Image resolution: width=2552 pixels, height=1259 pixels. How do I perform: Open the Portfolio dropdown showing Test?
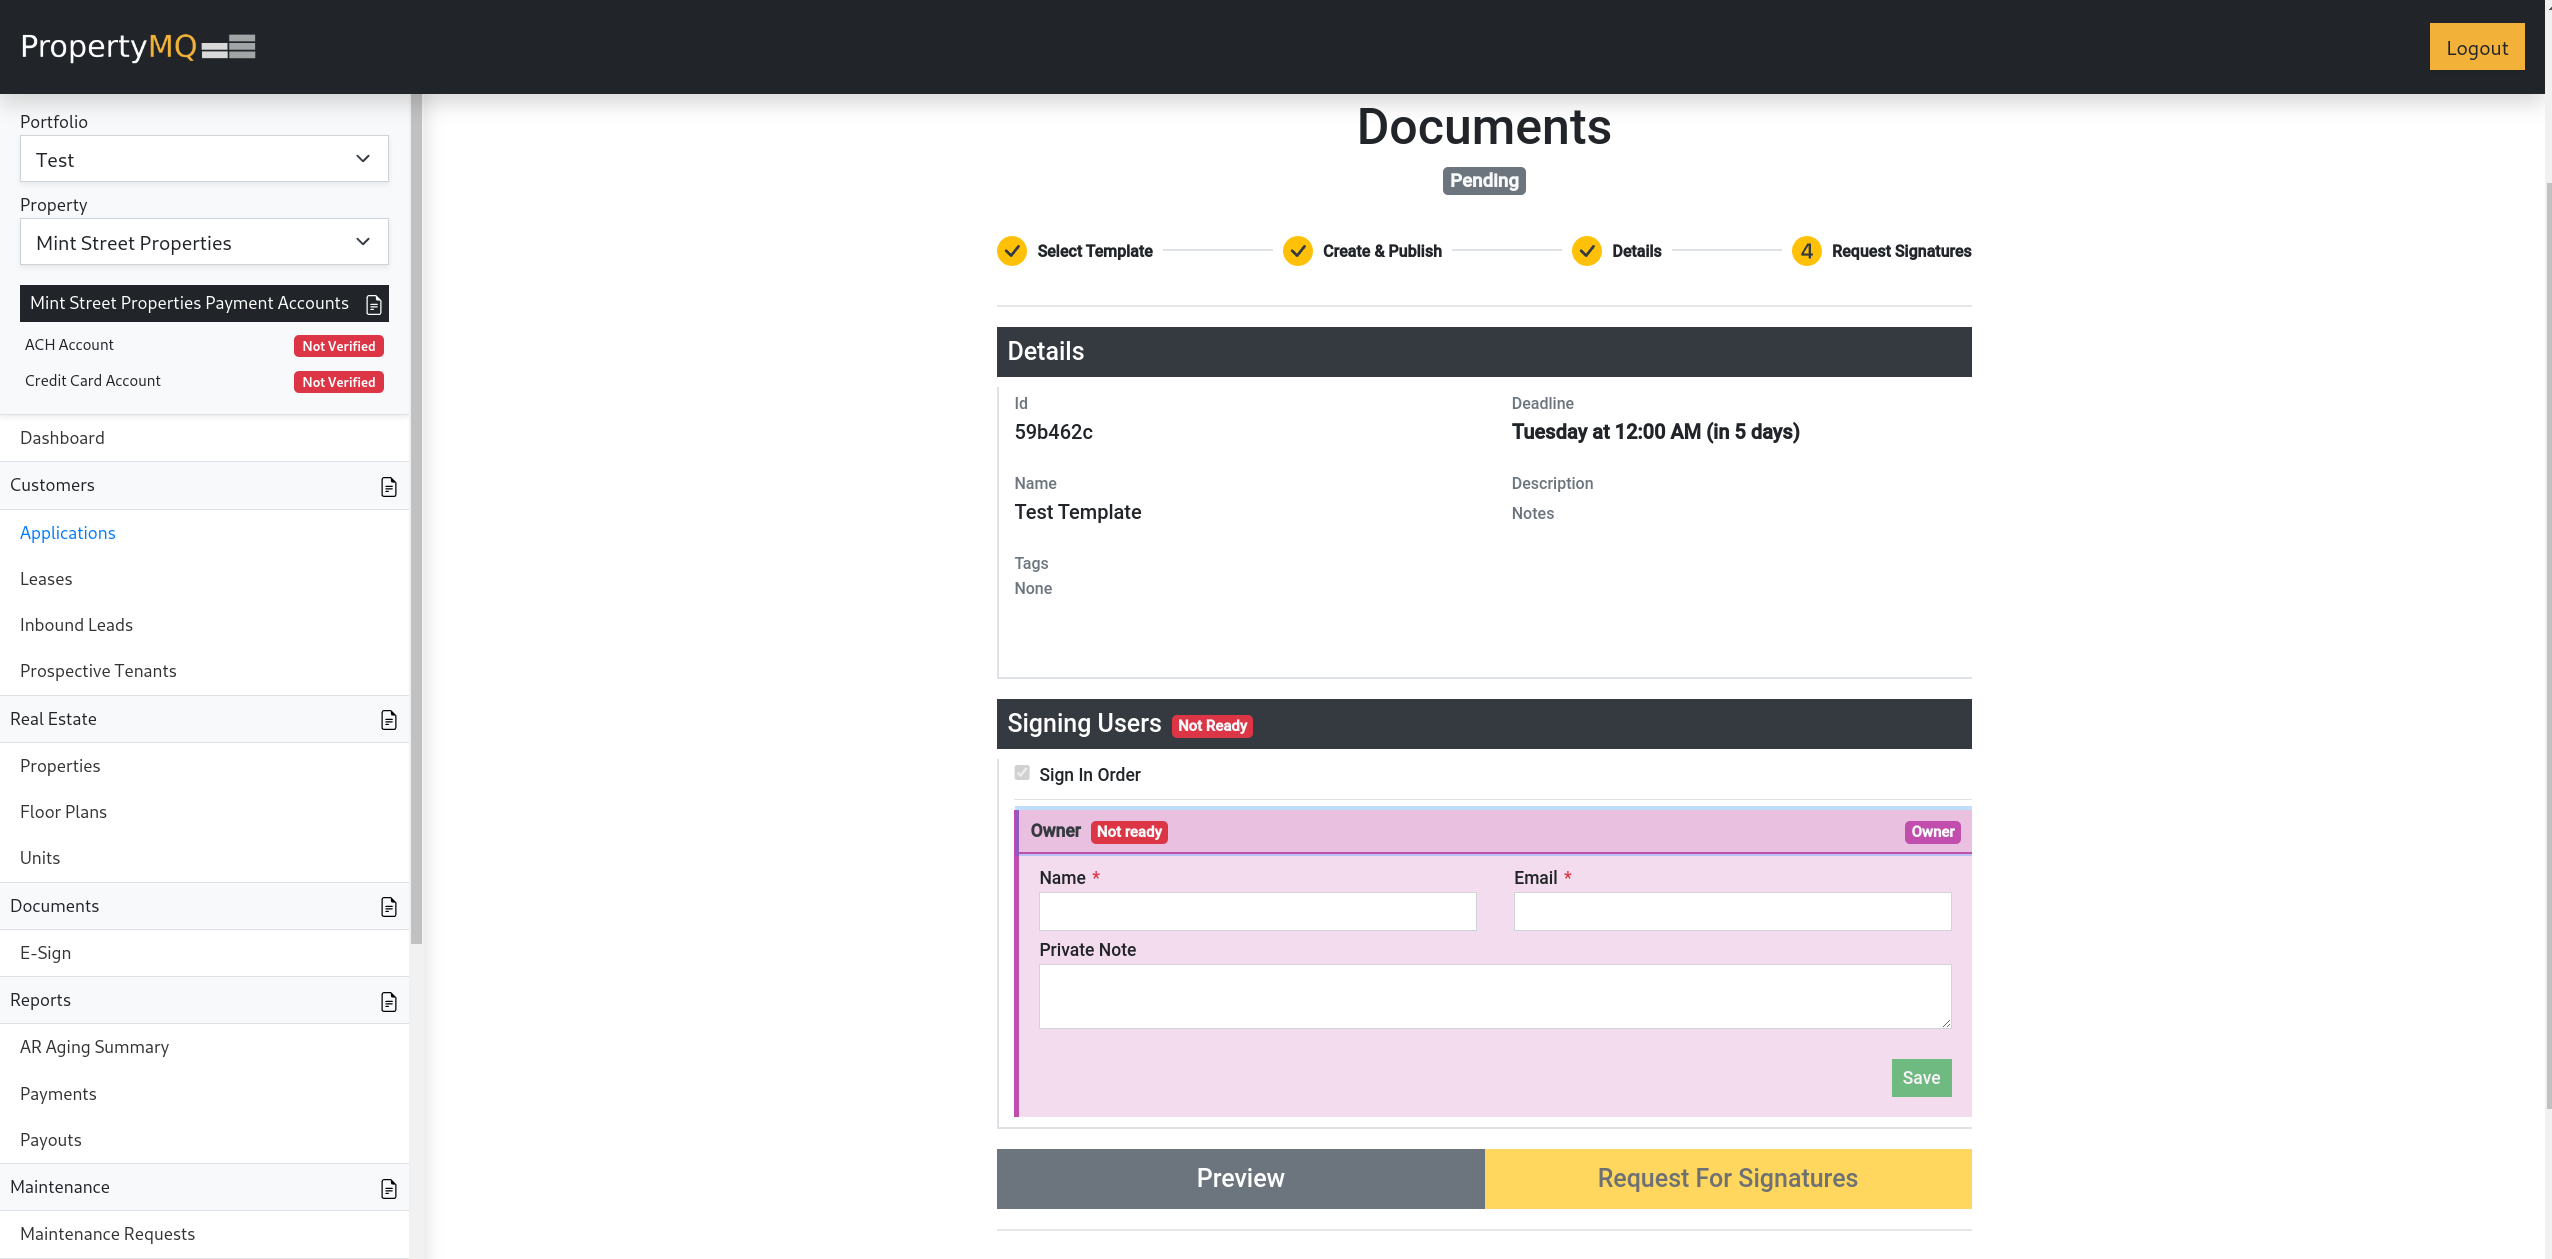204,159
